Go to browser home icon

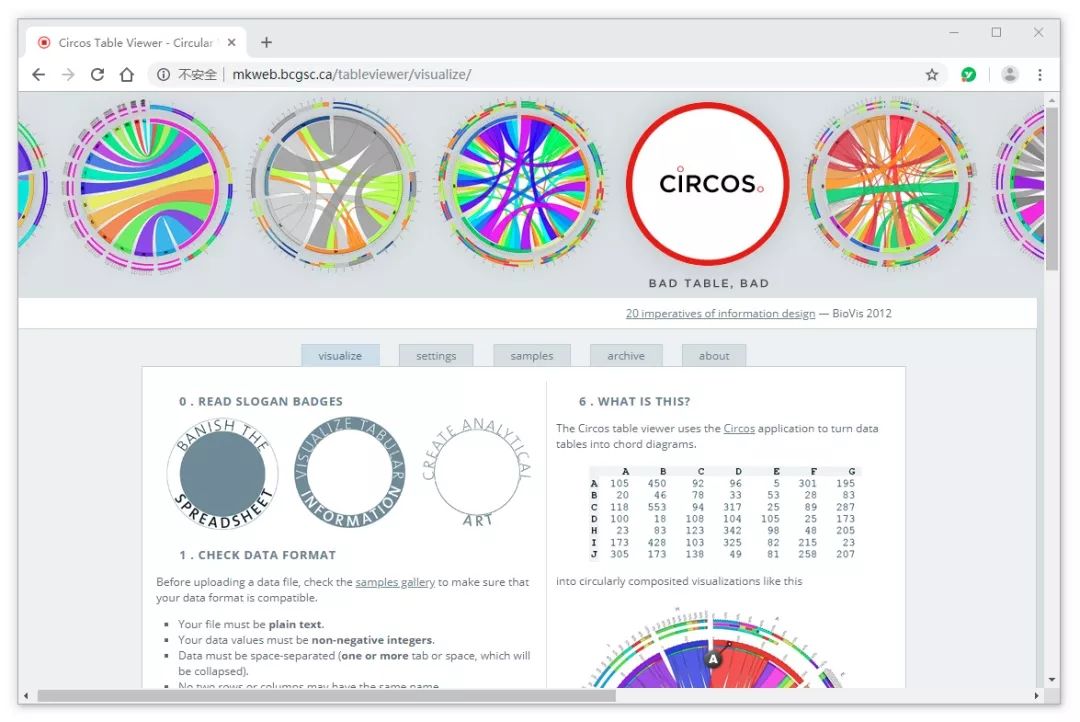coord(127,74)
